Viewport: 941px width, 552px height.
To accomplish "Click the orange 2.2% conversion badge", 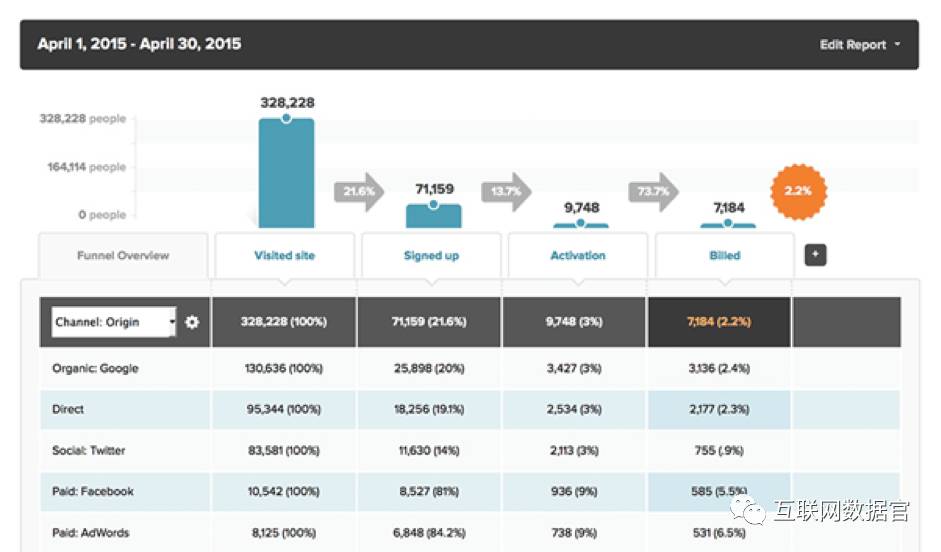I will 798,190.
